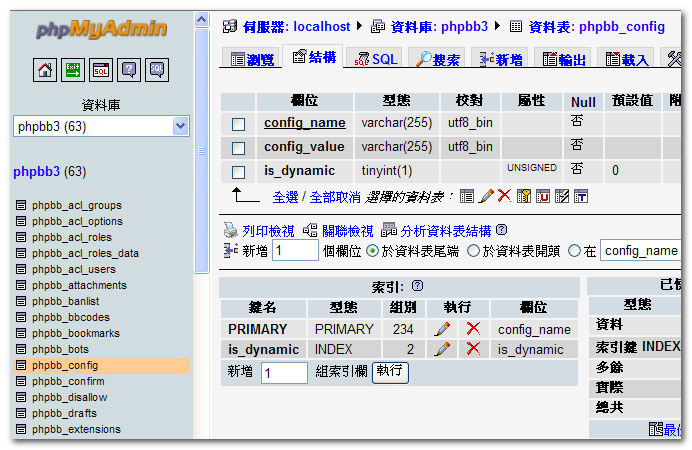
Task: Click the phpbb3 database link in sidebar
Action: point(36,171)
